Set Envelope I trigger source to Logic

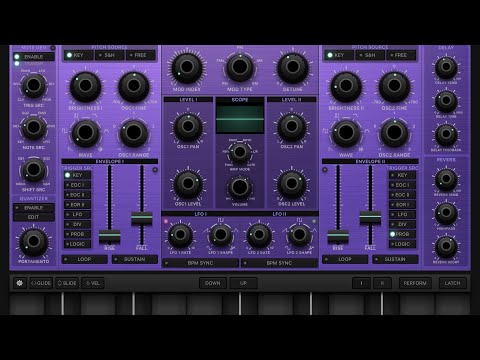tap(77, 244)
